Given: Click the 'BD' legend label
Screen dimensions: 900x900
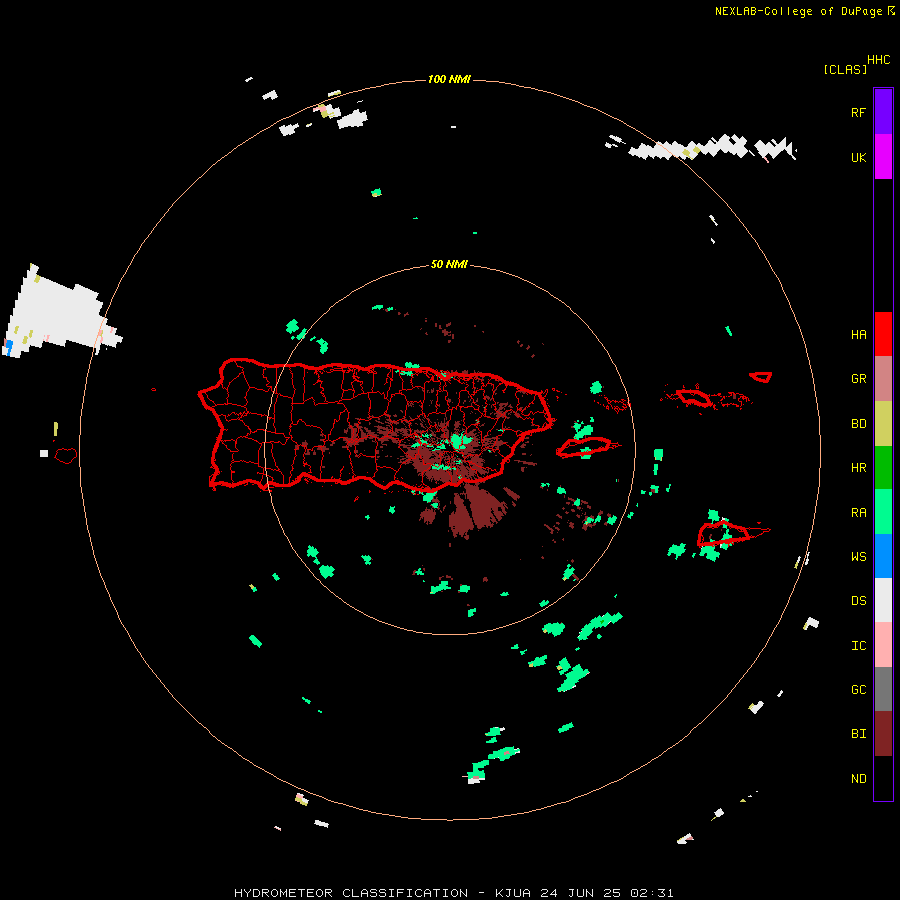Looking at the screenshot, I should tap(858, 424).
